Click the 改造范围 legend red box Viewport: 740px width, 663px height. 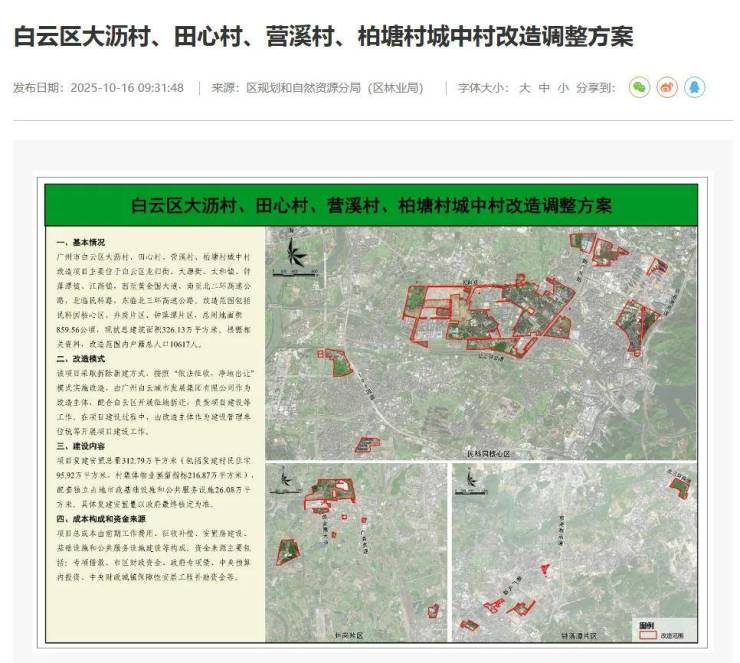(x=647, y=634)
